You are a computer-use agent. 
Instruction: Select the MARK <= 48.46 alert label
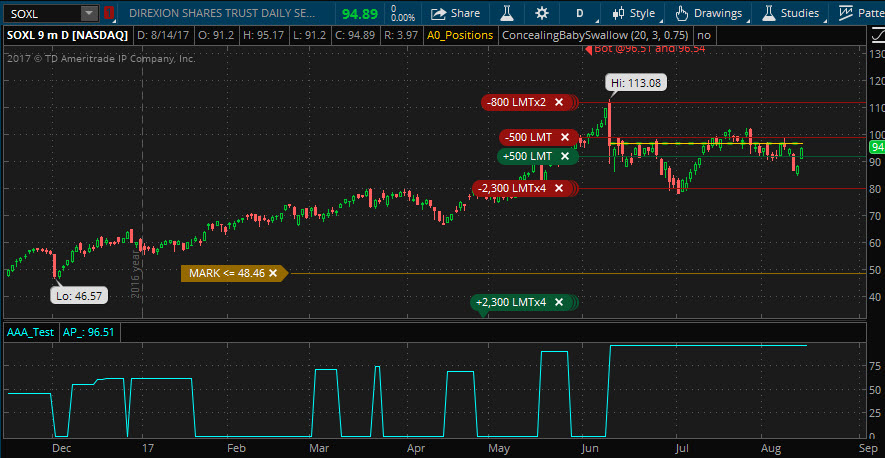click(227, 273)
